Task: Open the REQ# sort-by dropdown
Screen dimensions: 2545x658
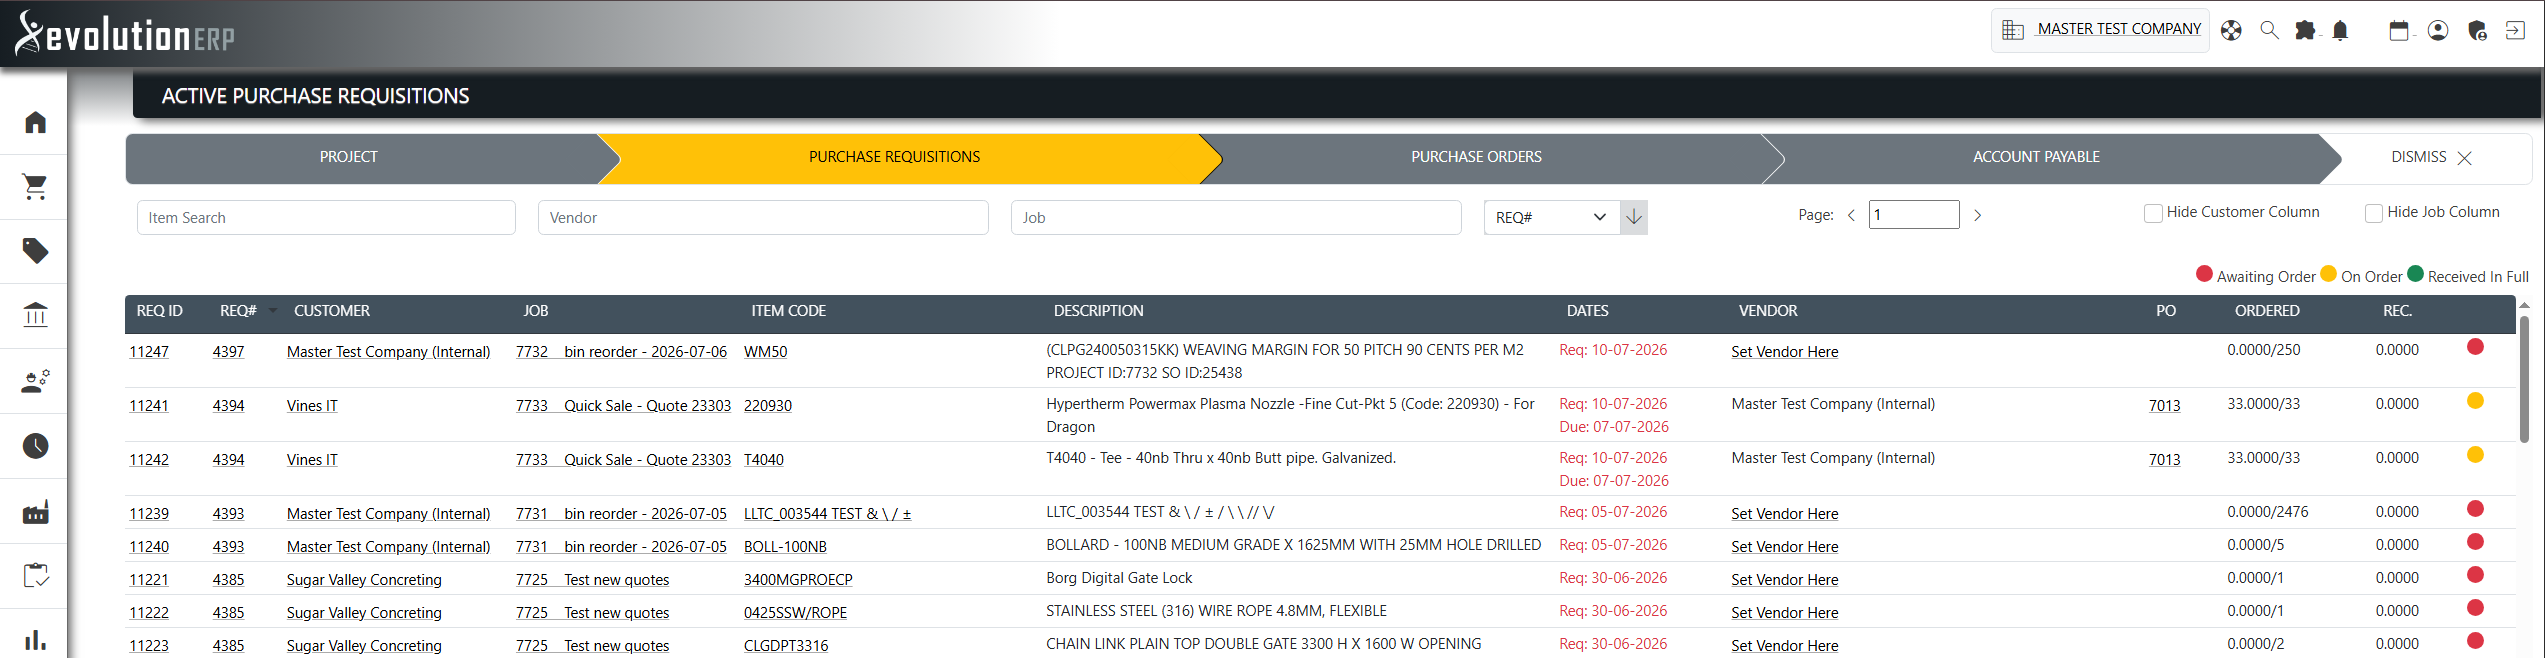Action: point(1552,217)
